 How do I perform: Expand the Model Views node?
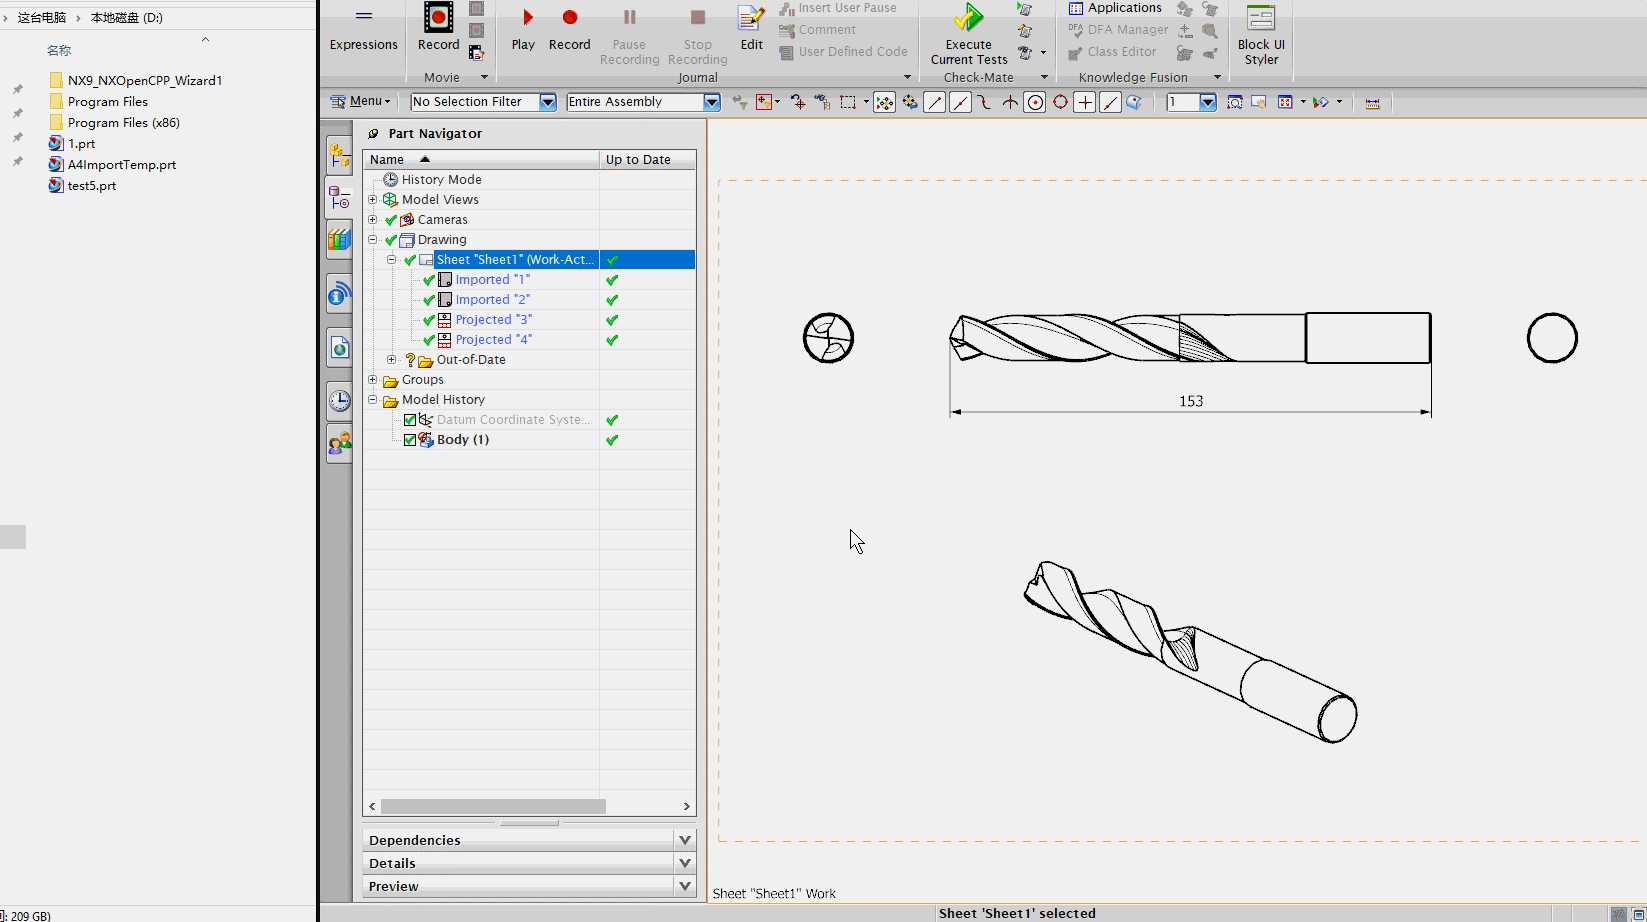click(x=373, y=200)
